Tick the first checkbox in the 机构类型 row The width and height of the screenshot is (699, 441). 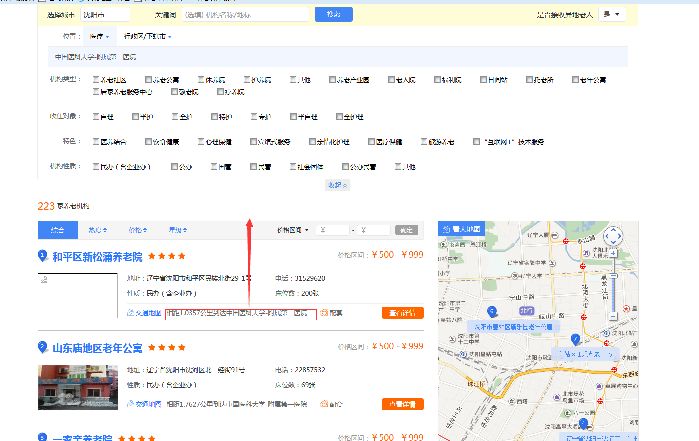(96, 79)
